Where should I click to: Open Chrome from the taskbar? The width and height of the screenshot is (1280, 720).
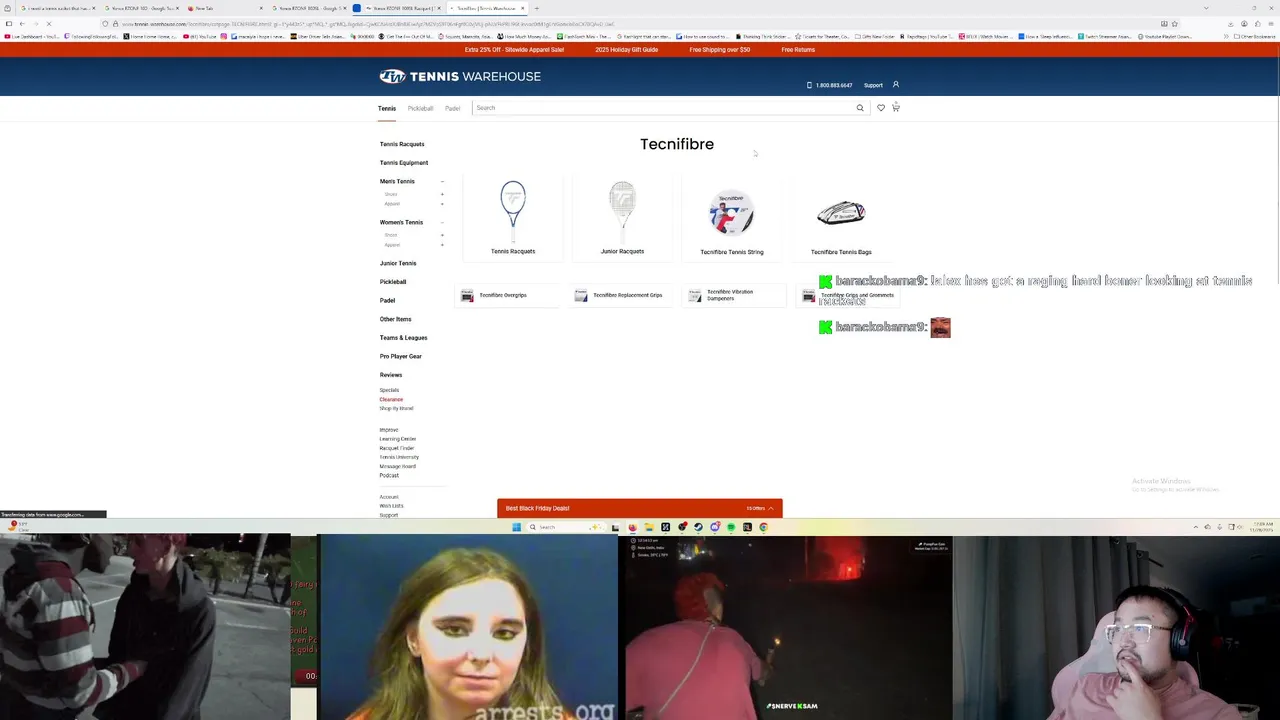click(764, 527)
